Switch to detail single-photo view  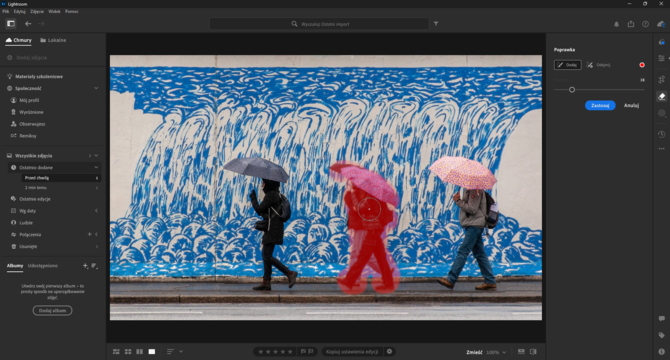152,351
